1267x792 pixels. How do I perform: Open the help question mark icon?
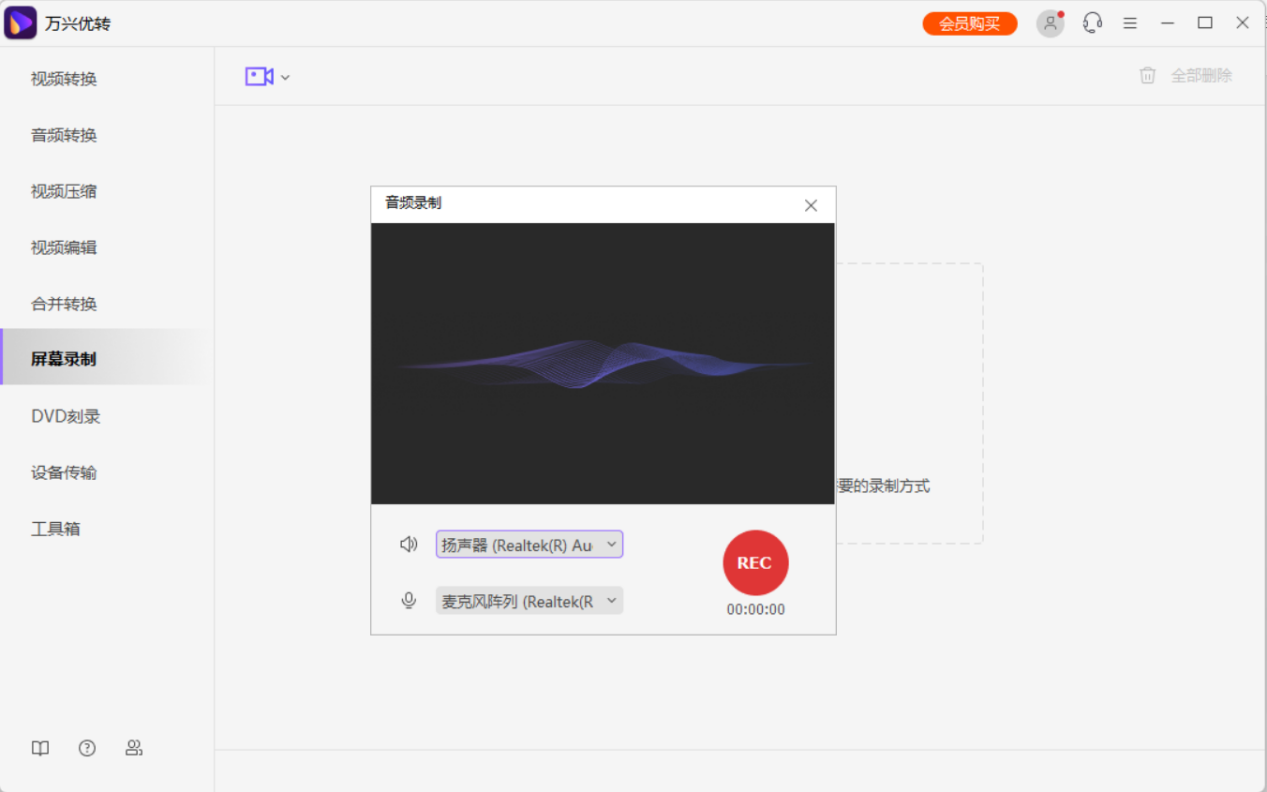coord(87,747)
